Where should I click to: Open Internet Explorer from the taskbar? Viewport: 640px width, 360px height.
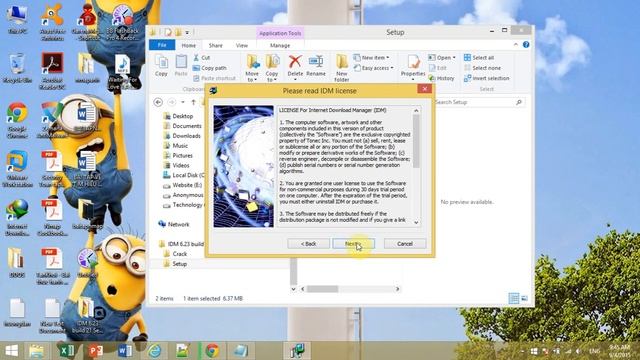point(154,351)
